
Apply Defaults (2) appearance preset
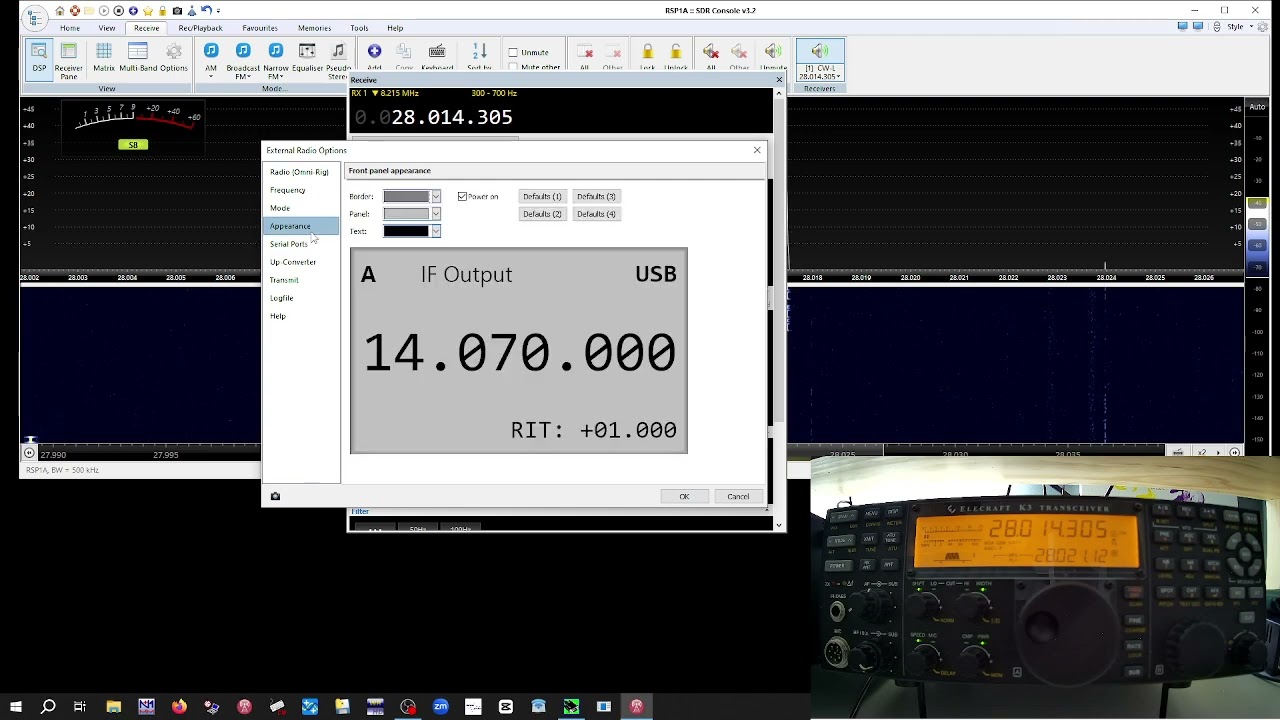click(x=542, y=214)
